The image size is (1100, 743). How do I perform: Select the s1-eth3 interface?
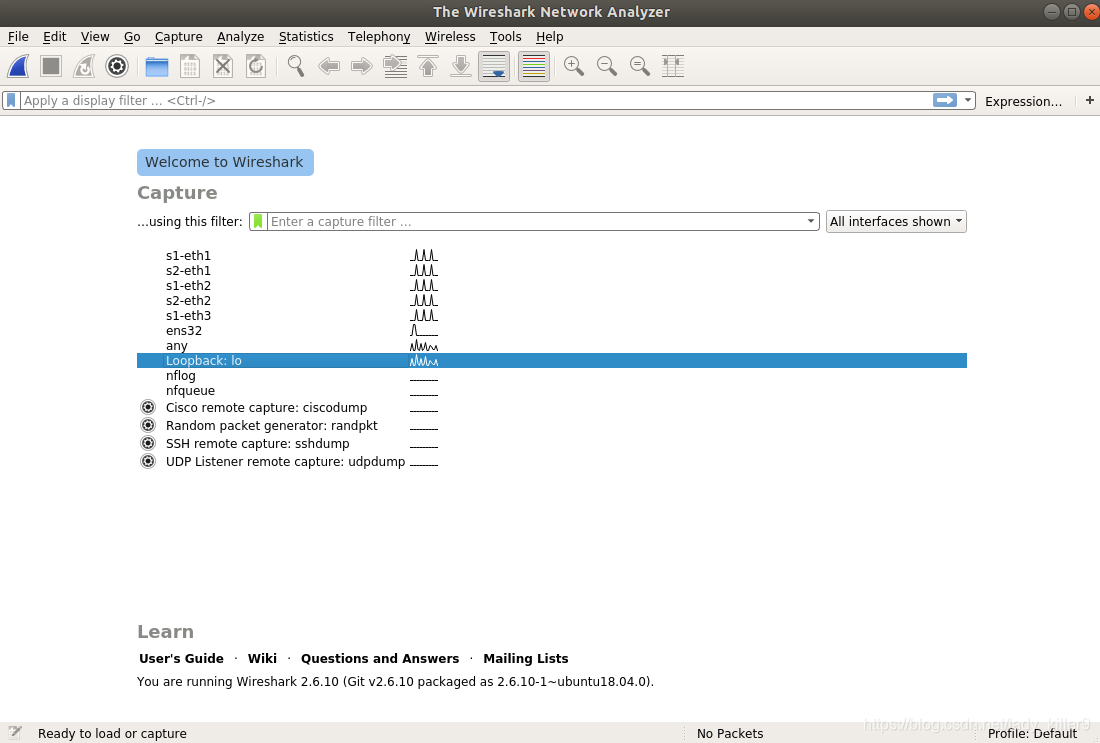tap(551, 316)
